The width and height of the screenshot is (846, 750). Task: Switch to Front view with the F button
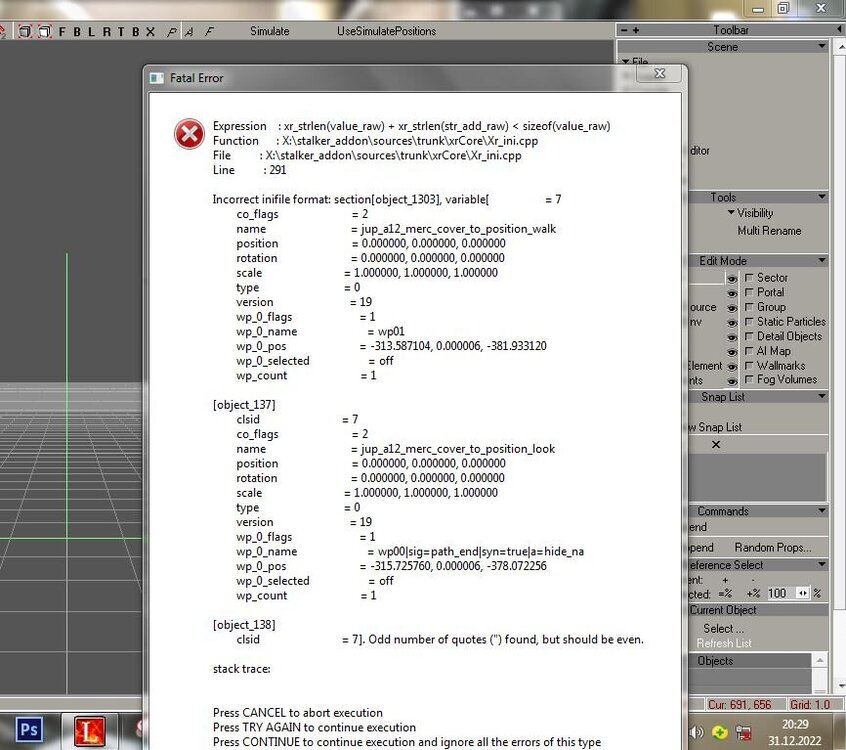coord(62,31)
